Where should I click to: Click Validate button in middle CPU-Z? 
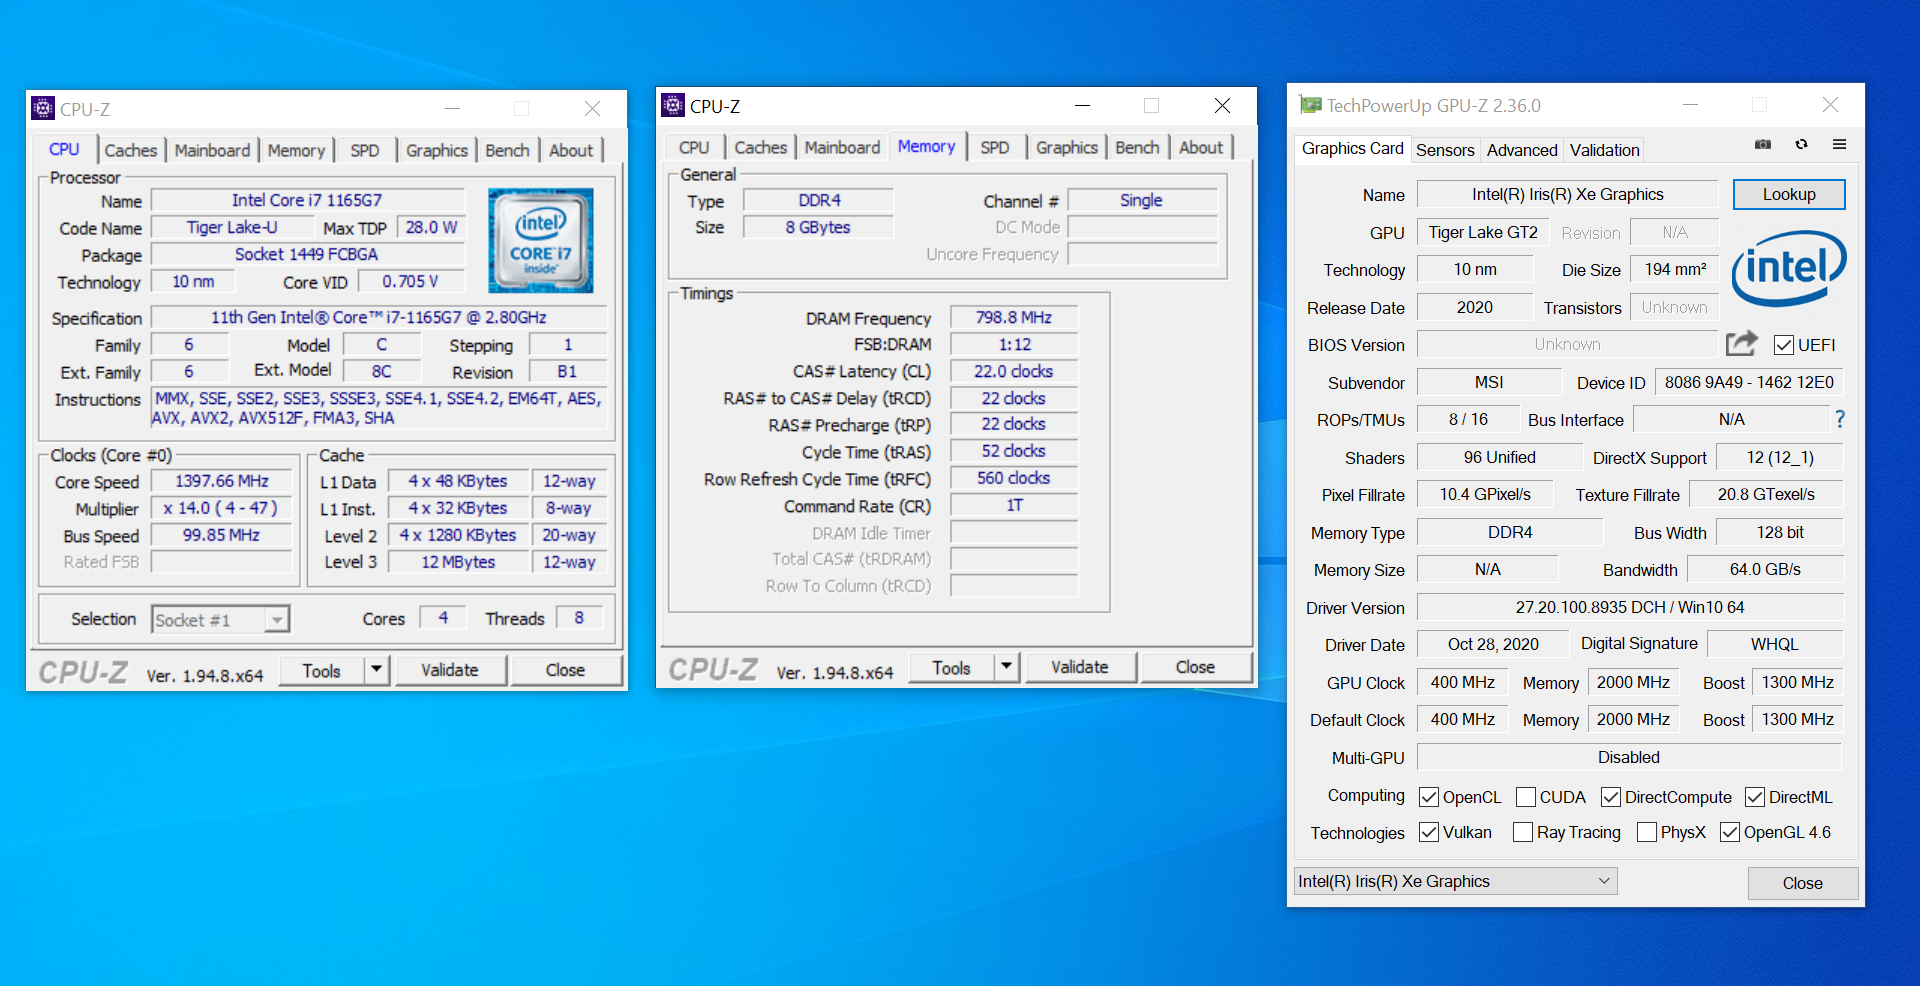coord(1079,667)
